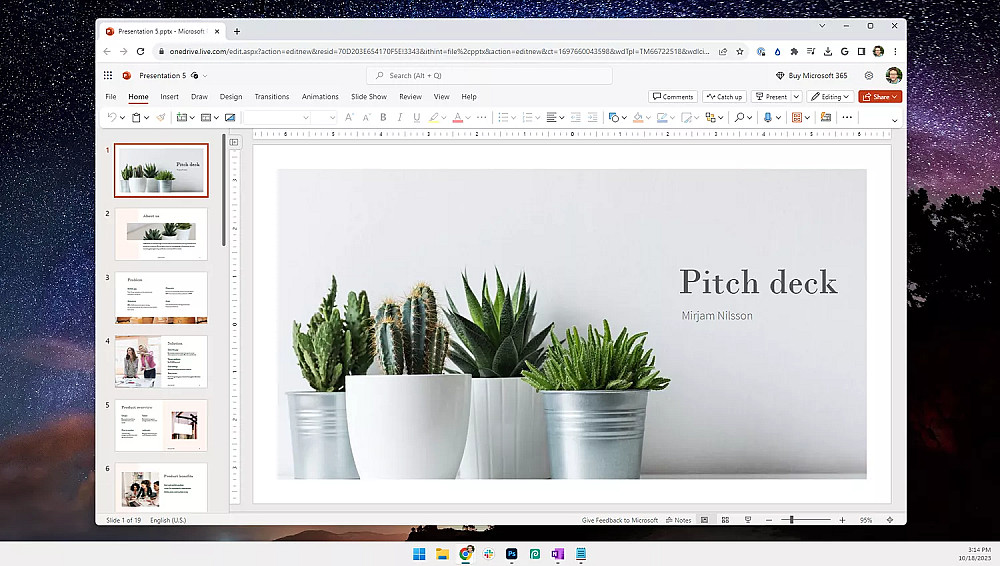Toggle the Notes pane in the status bar
1000x566 pixels.
[678, 520]
